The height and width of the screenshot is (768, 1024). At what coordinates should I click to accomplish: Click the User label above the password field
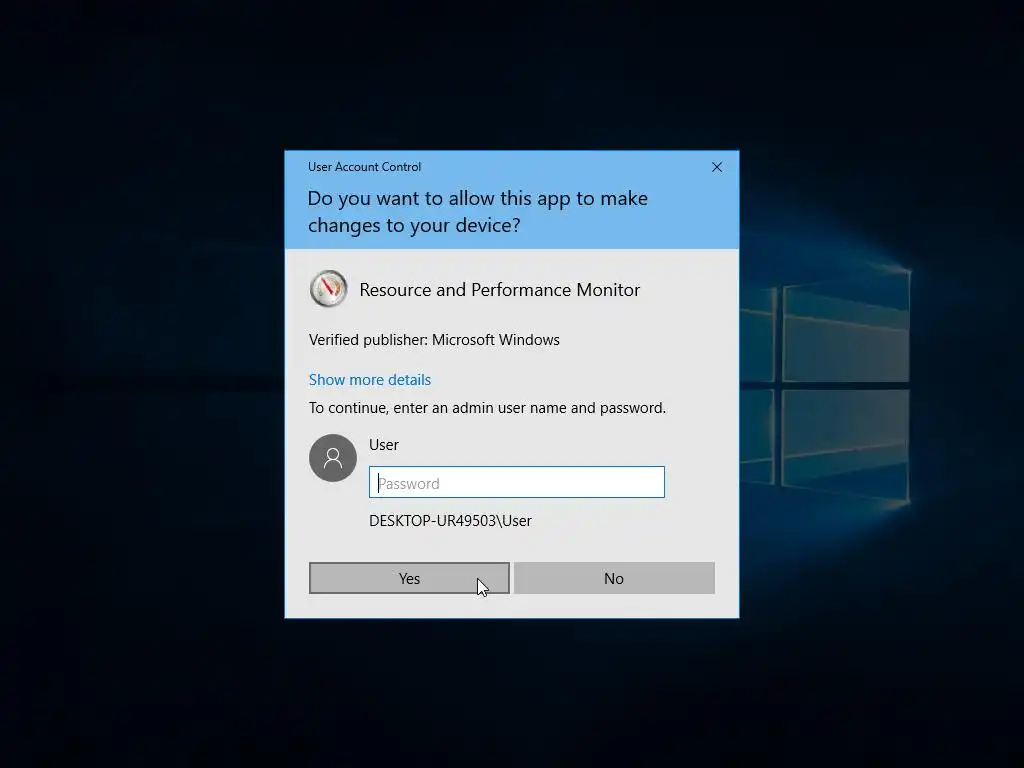coord(383,445)
